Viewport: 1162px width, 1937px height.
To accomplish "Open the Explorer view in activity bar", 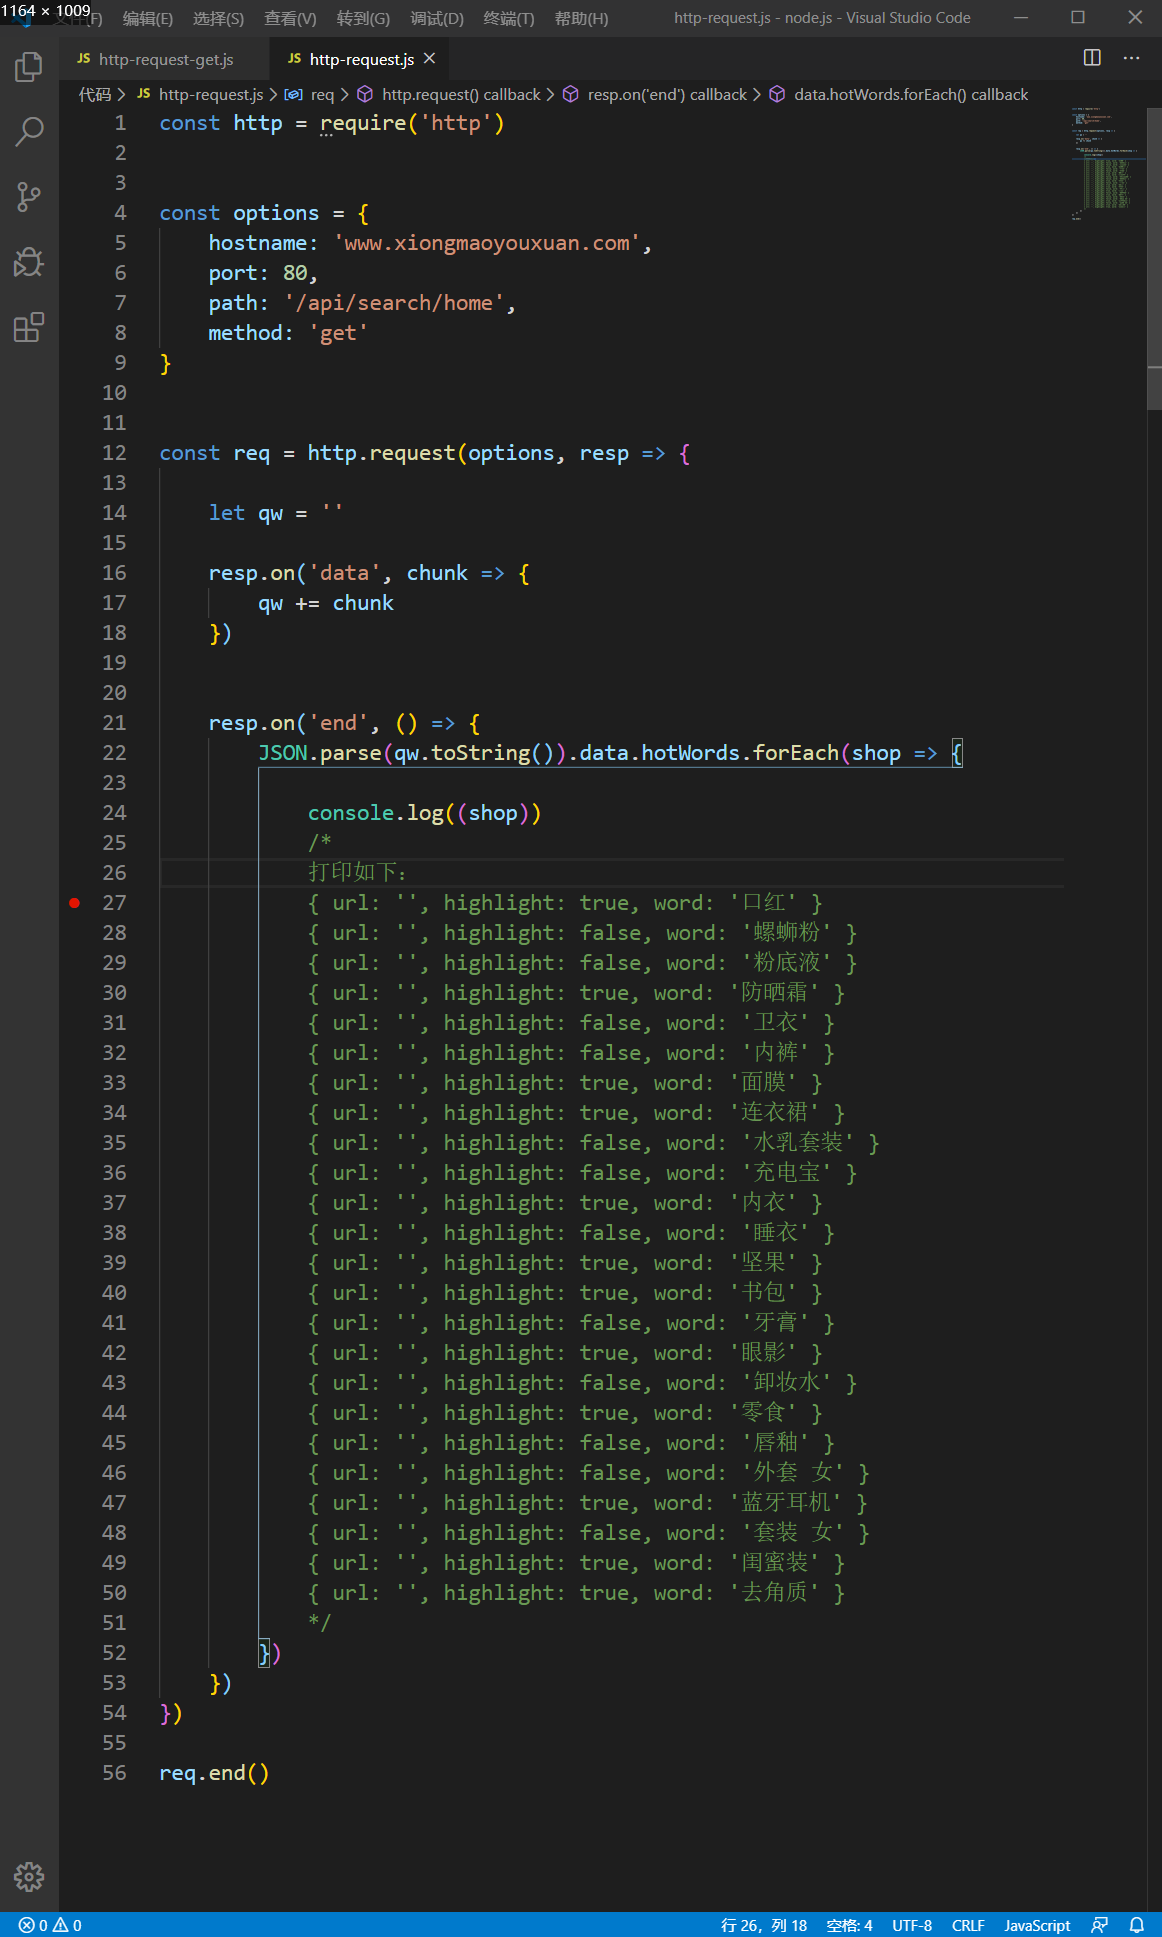I will (x=29, y=67).
